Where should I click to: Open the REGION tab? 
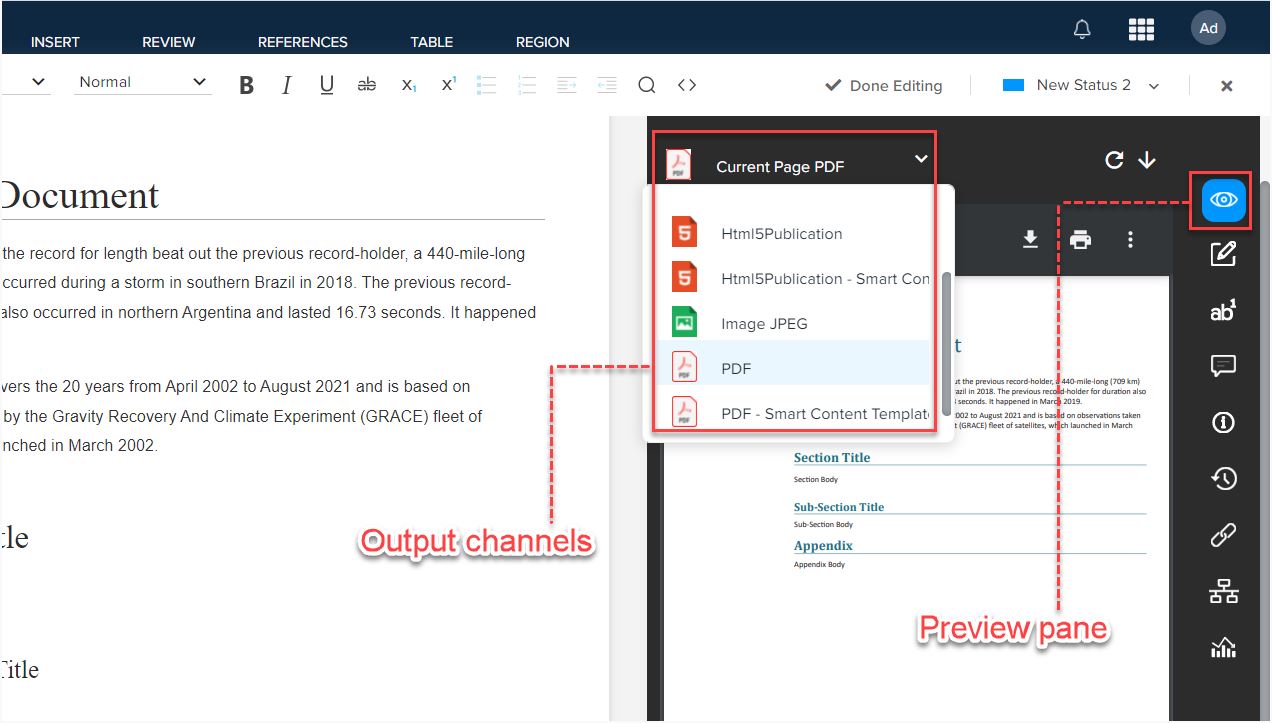(x=543, y=42)
